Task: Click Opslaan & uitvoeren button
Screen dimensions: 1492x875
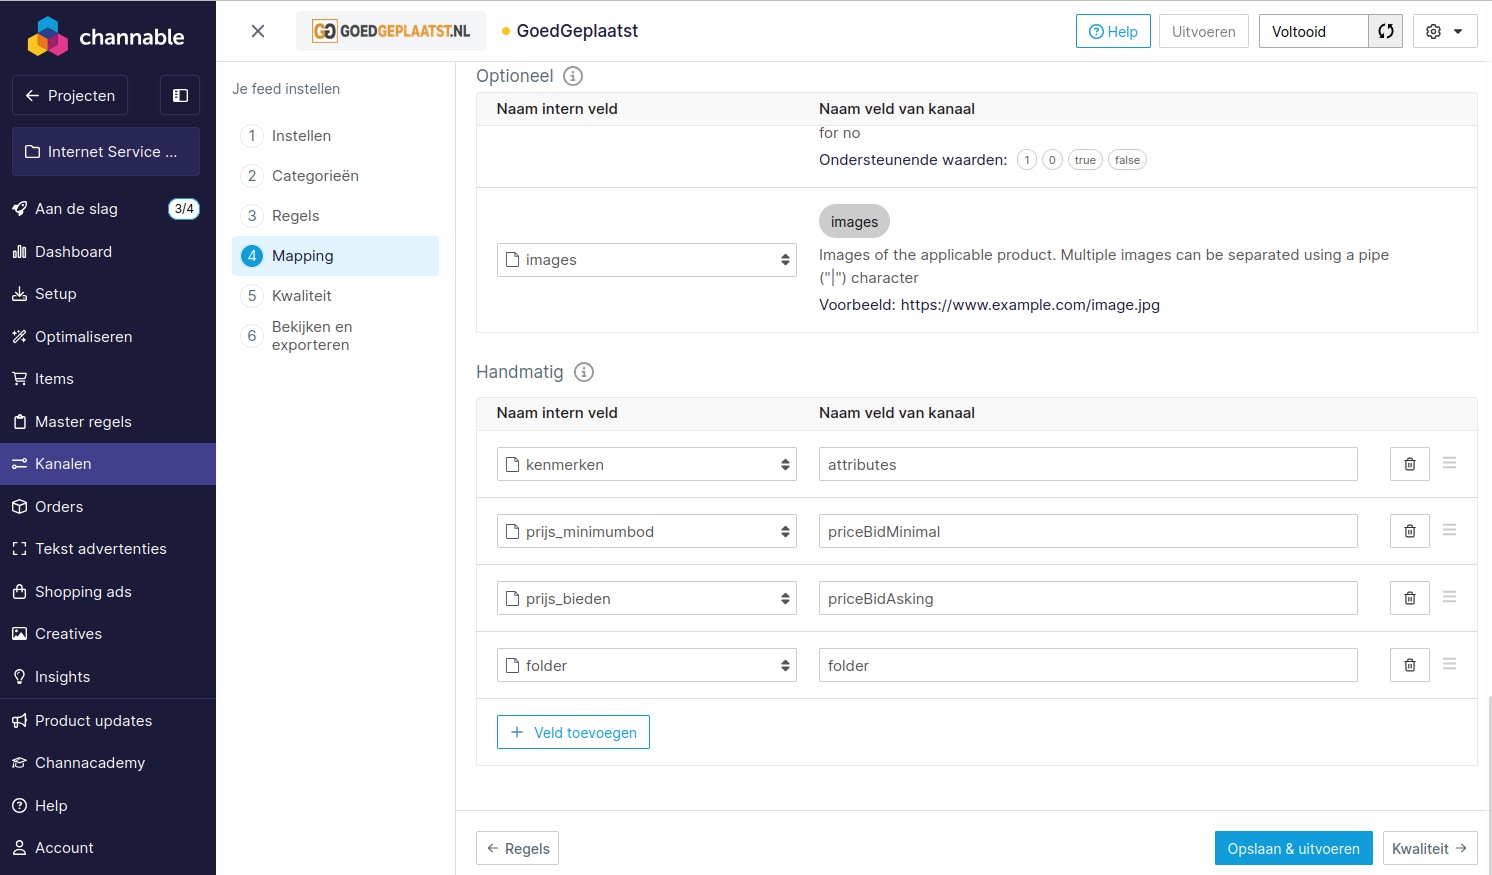Action: click(1293, 848)
